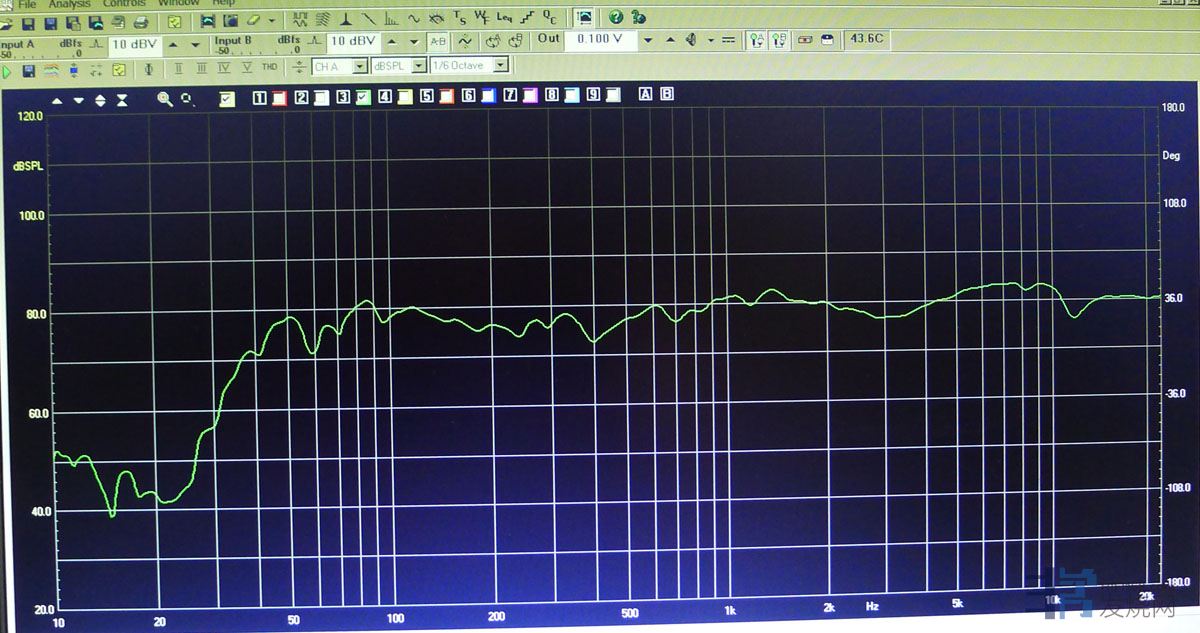This screenshot has height=633, width=1200.
Task: Click the zoom in magnifier above graph
Action: pos(164,99)
